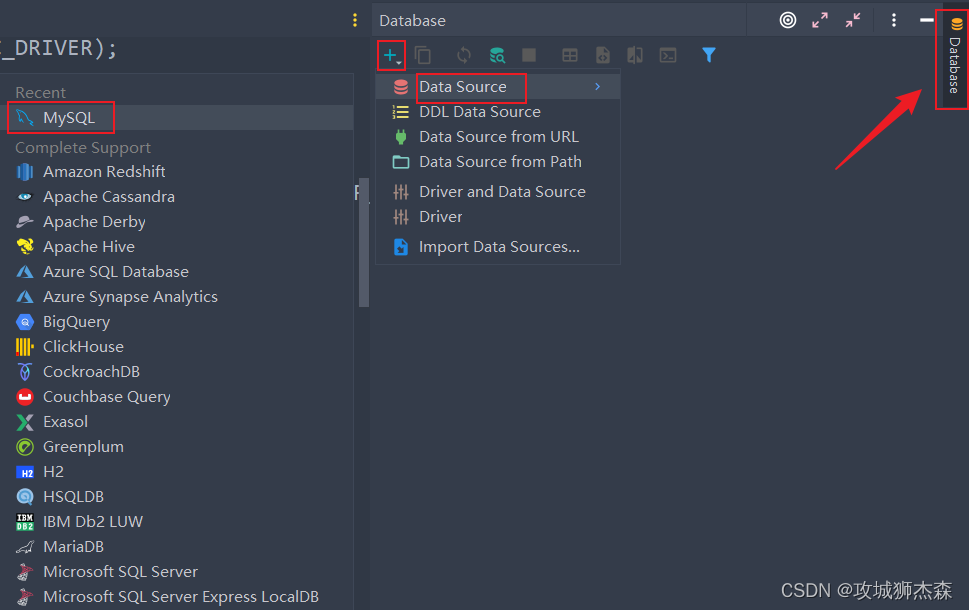This screenshot has width=969, height=610.
Task: Click the Compare structure icon
Action: 635,56
